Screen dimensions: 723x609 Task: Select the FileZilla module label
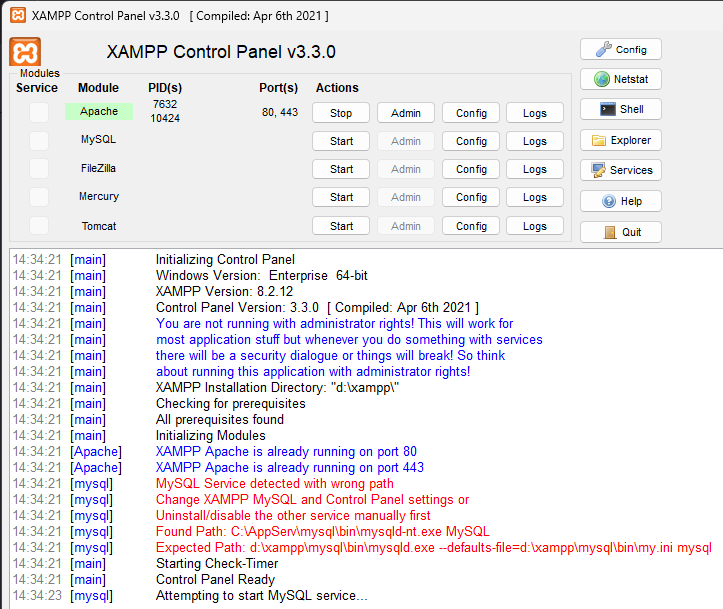tap(99, 168)
